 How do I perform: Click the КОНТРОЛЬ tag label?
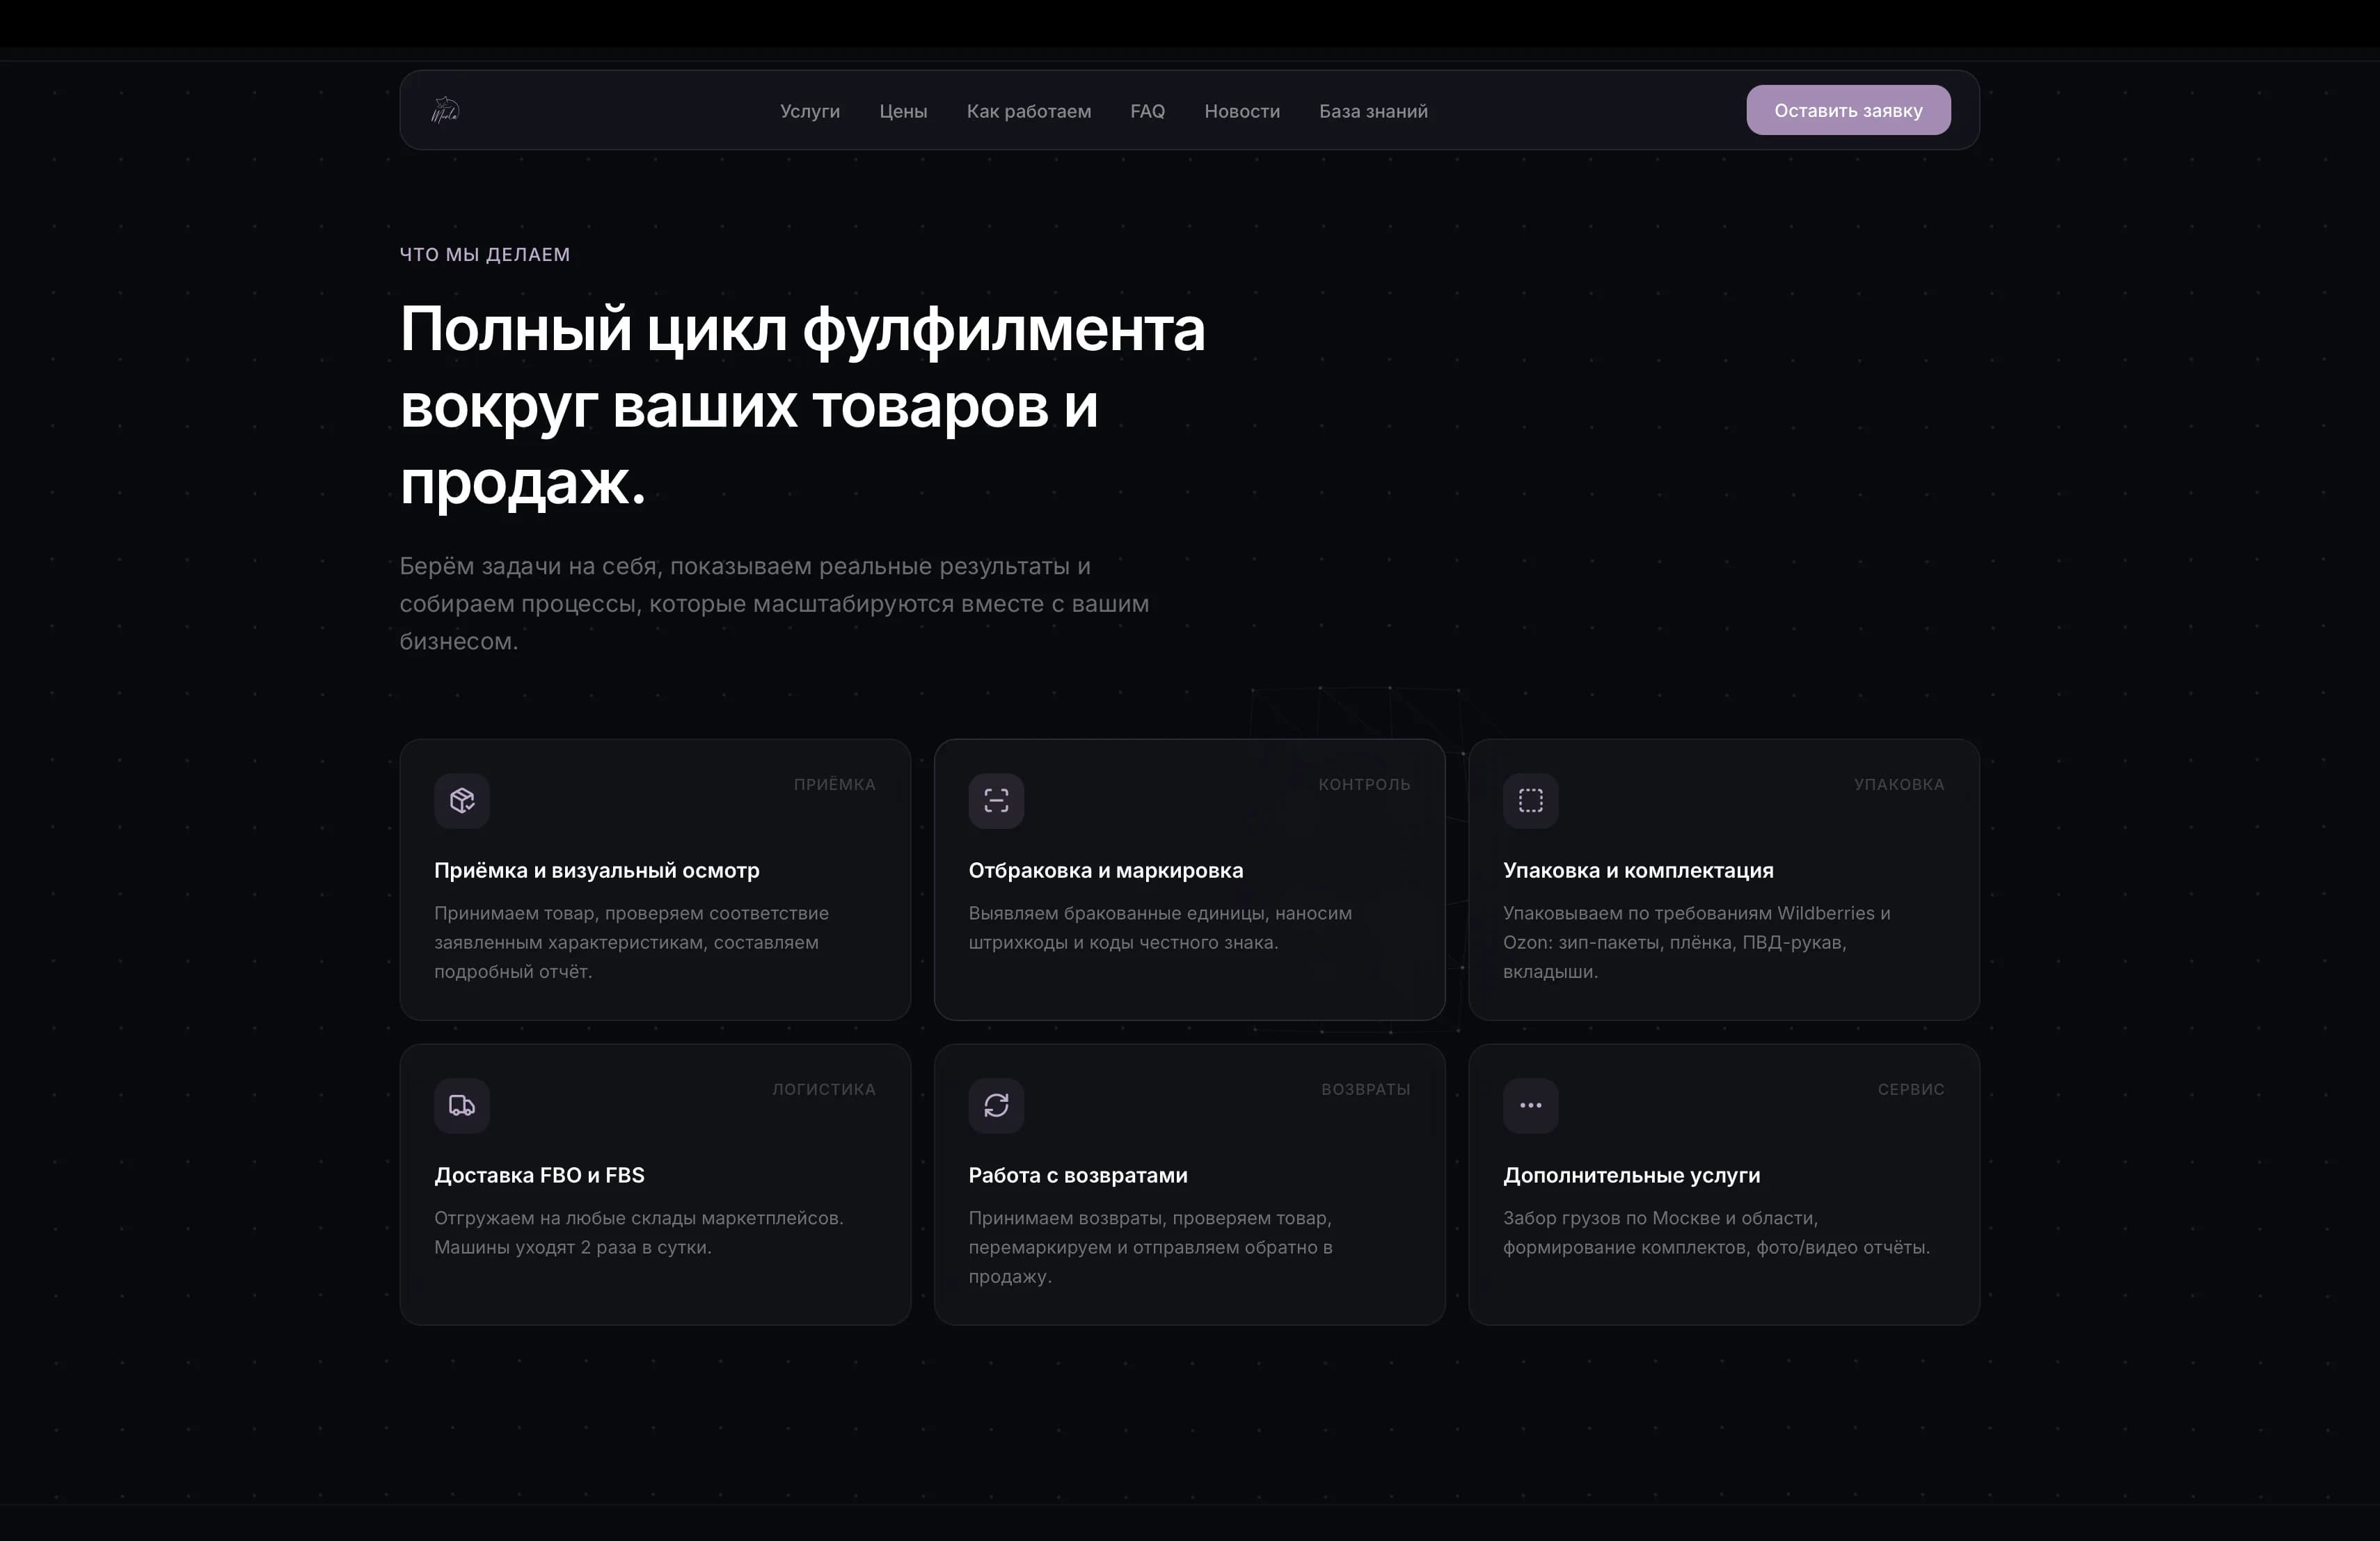click(x=1364, y=784)
